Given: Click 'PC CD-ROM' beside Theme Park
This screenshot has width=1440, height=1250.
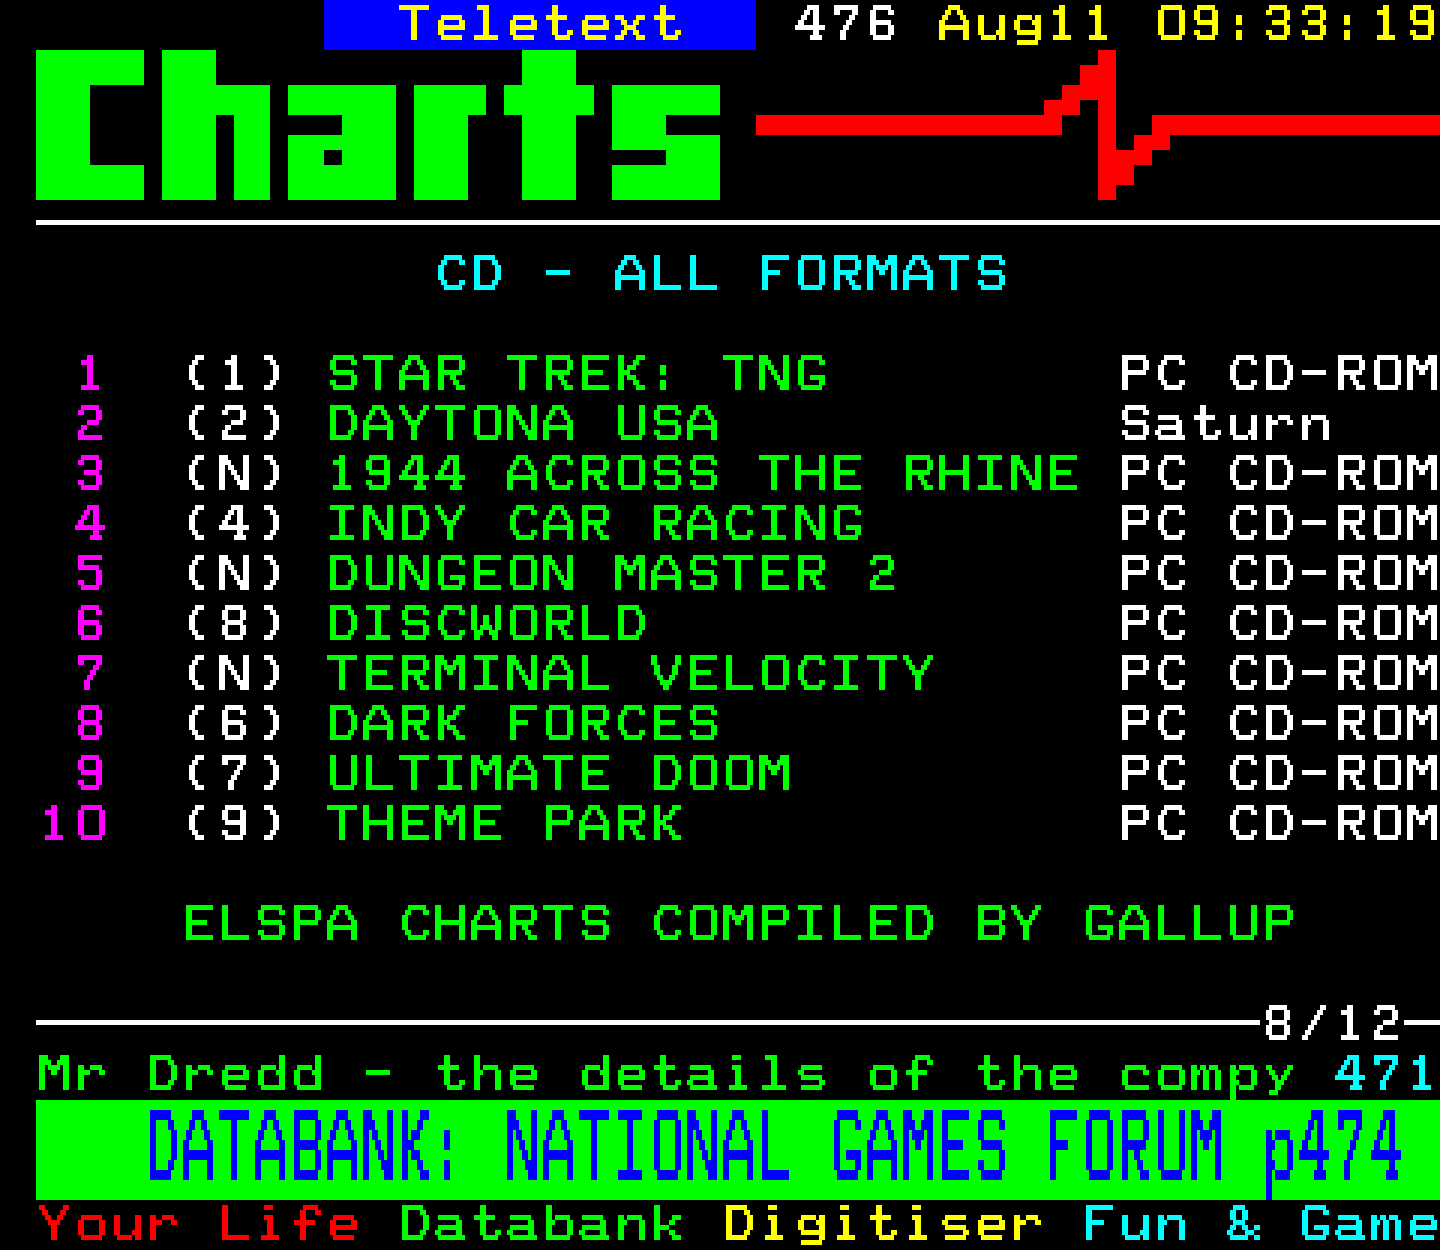Looking at the screenshot, I should [x=1279, y=824].
